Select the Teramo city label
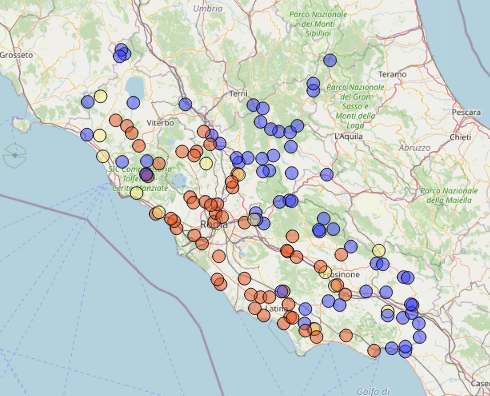490x396 pixels. (x=392, y=74)
